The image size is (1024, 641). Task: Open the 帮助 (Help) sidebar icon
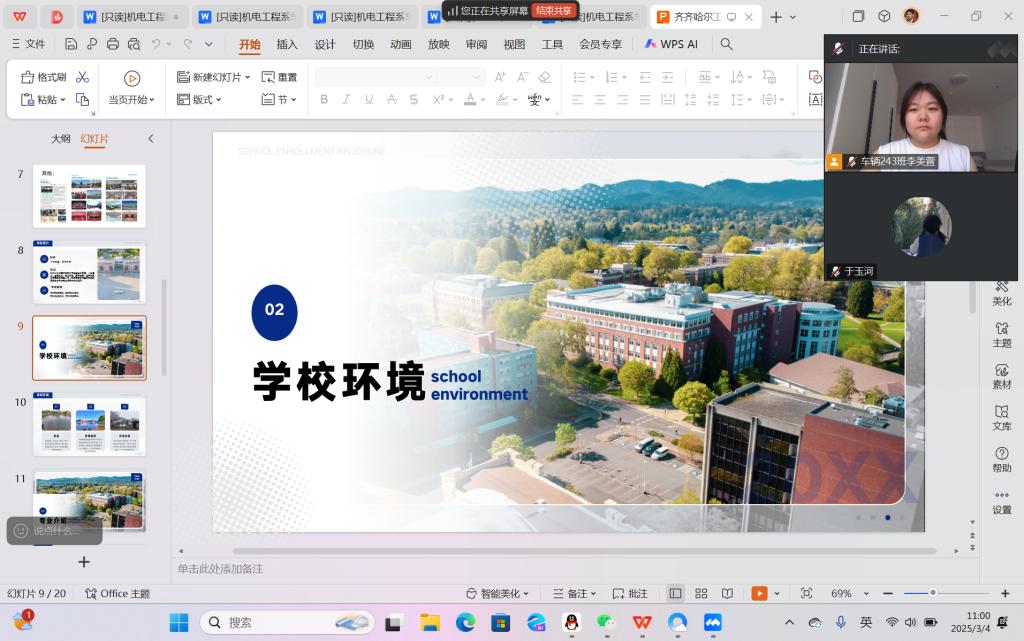pyautogui.click(x=1001, y=460)
